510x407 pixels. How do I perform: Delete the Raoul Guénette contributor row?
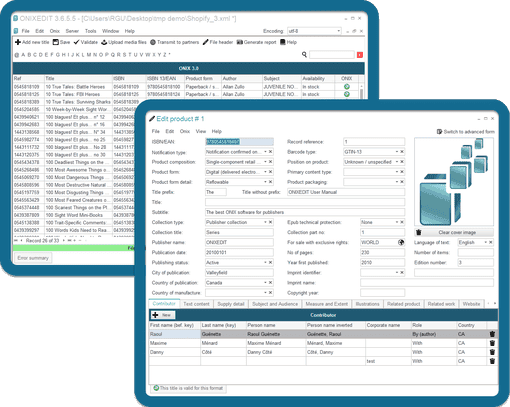click(x=492, y=334)
